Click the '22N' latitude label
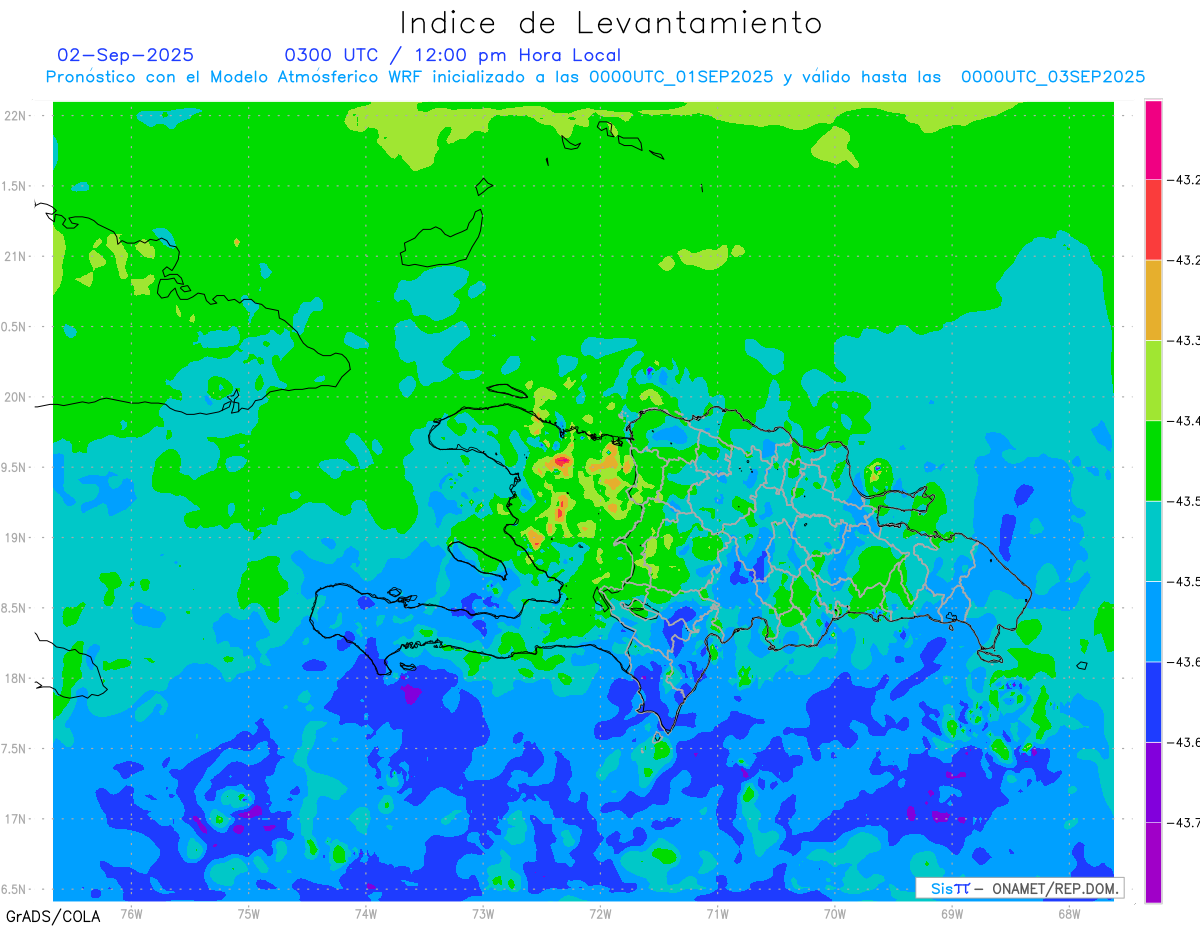1200x927 pixels. (16, 116)
